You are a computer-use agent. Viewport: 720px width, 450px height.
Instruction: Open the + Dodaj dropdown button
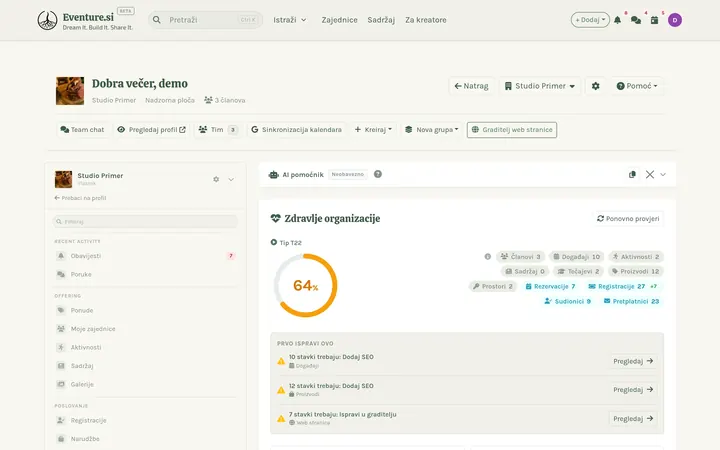590,20
